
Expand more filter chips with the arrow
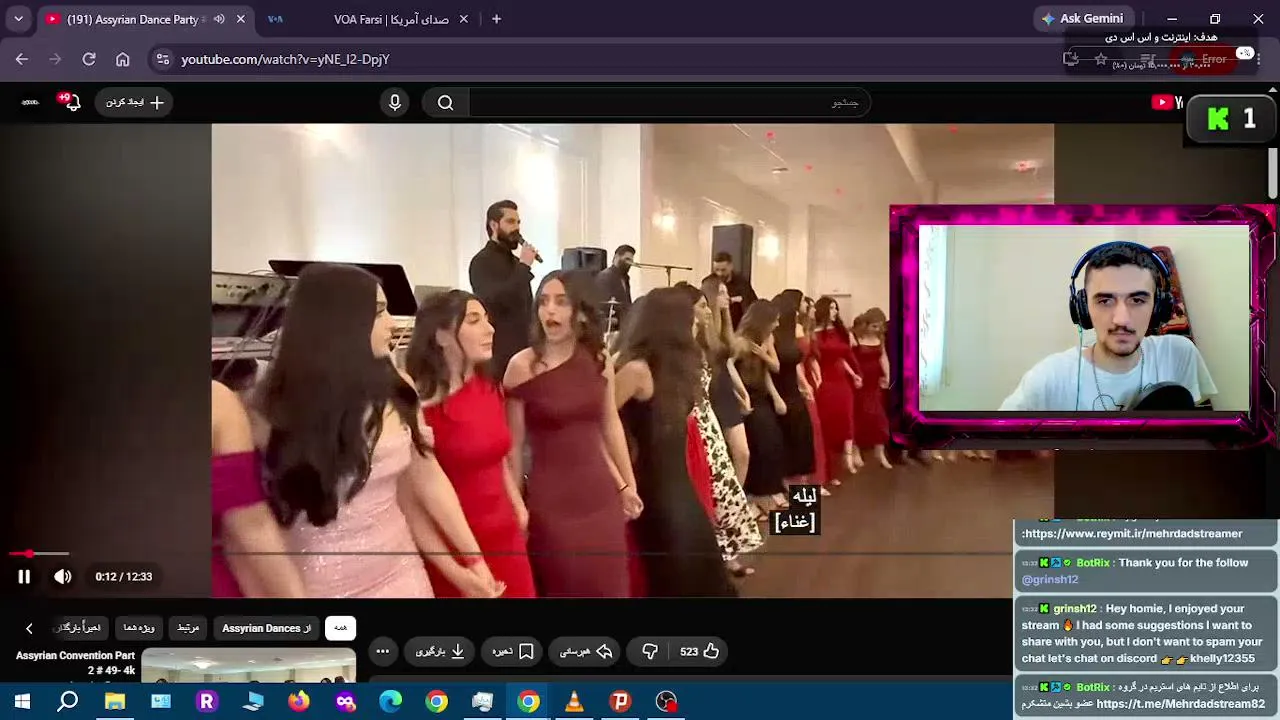[29, 628]
